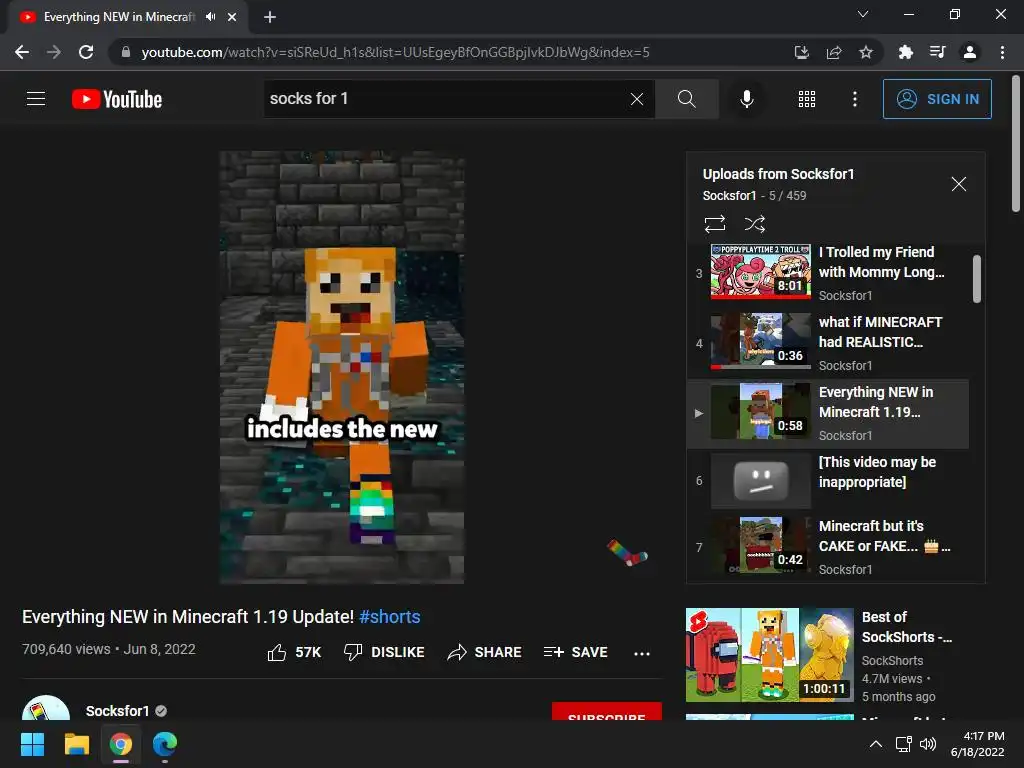
Task: Open Chrome media controls icon
Action: pos(937,52)
